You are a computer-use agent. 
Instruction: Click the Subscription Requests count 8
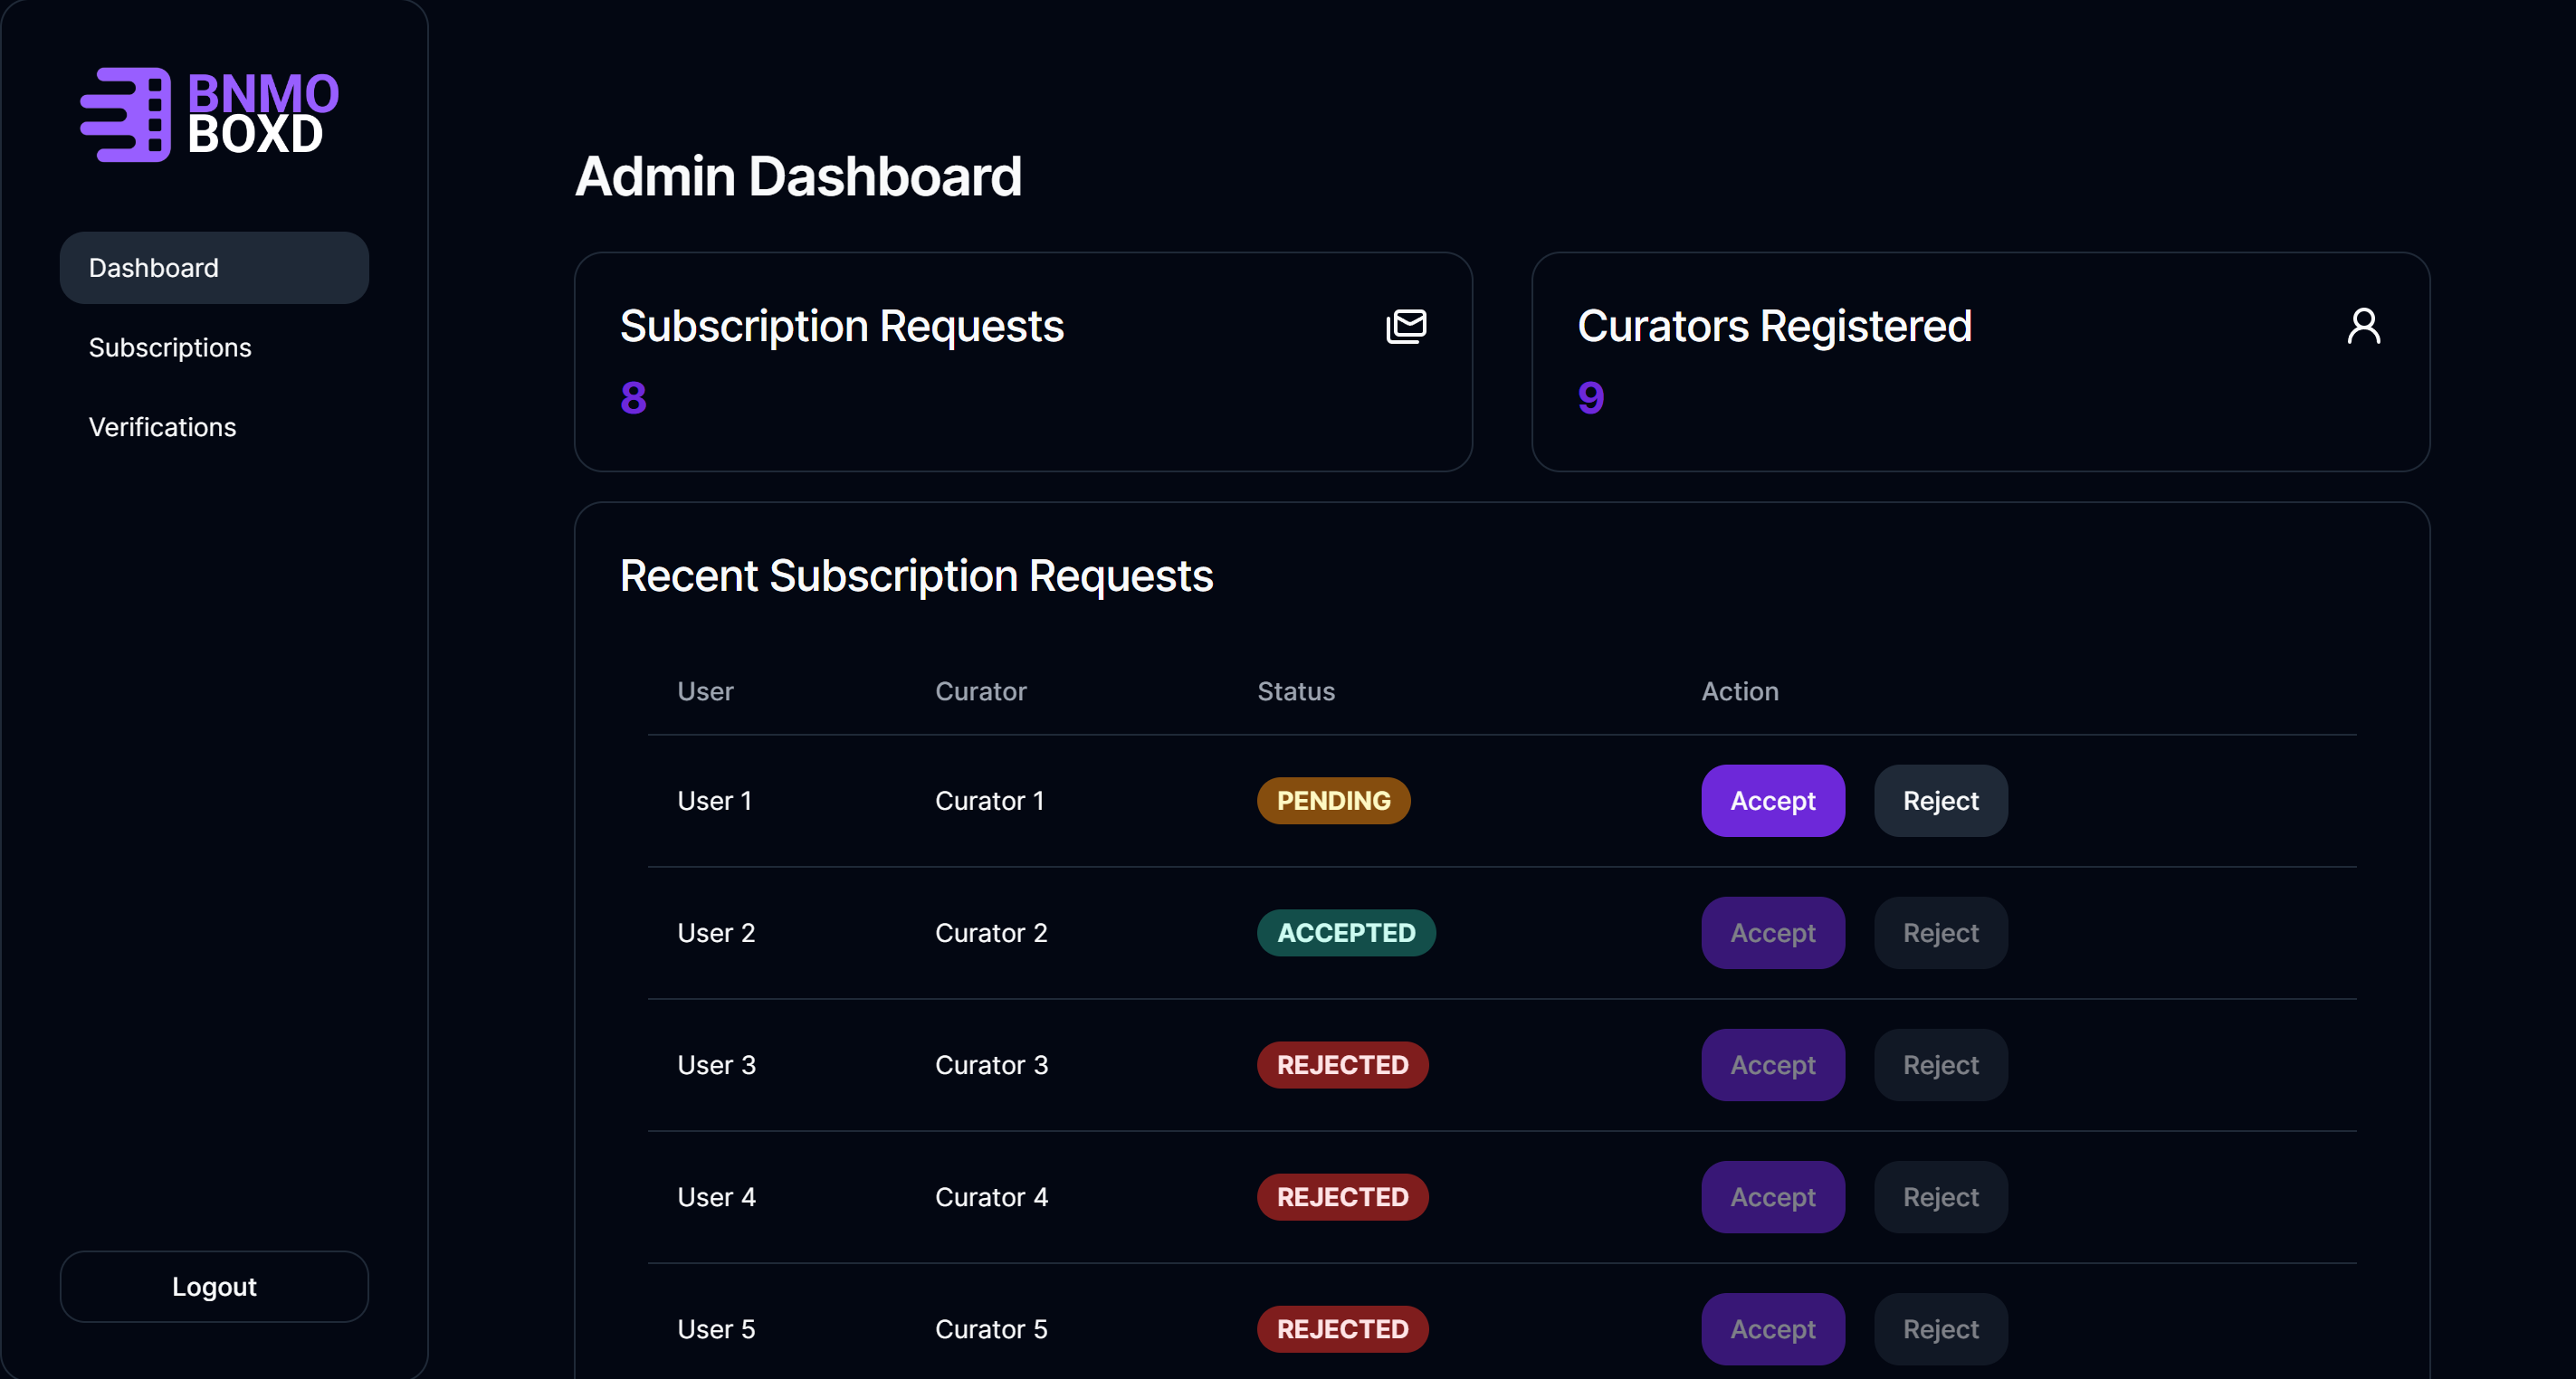pyautogui.click(x=633, y=398)
